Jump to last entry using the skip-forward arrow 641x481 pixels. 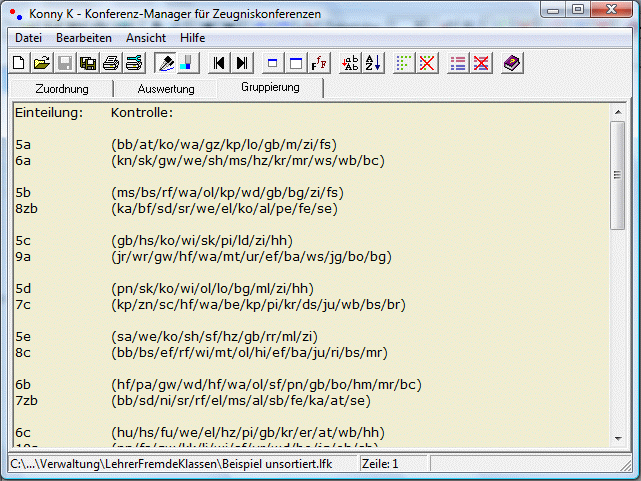tap(241, 63)
